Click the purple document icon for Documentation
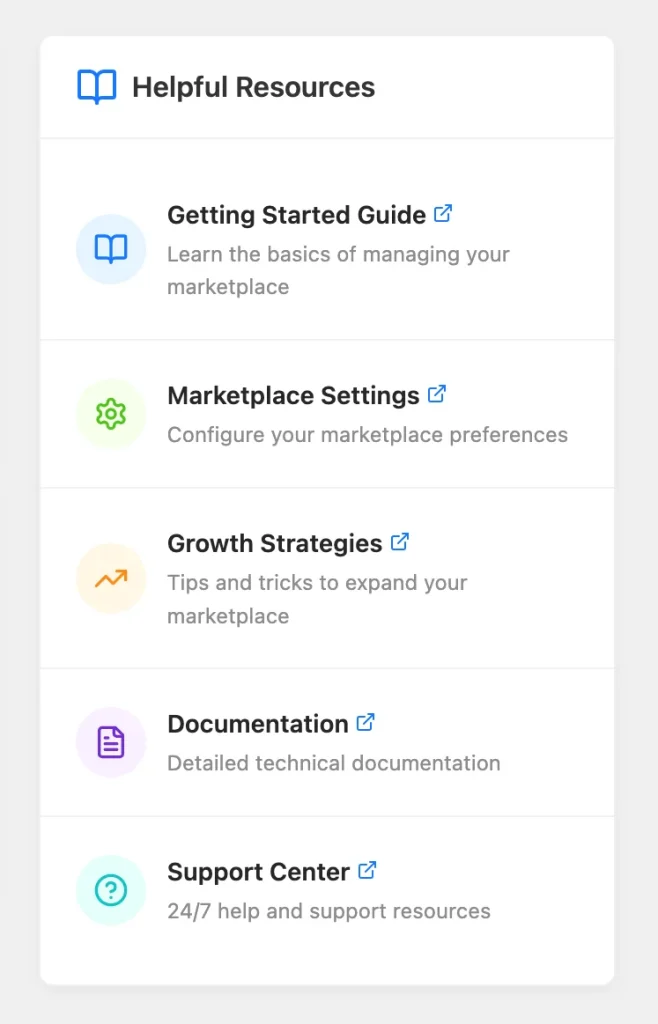The height and width of the screenshot is (1024, 658). [111, 743]
